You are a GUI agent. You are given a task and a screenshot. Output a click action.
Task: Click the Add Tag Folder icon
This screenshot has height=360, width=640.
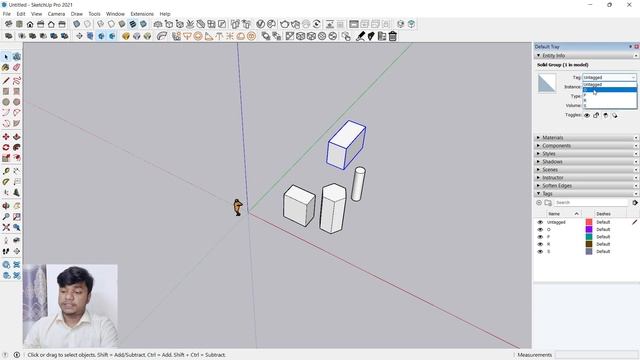click(x=548, y=202)
